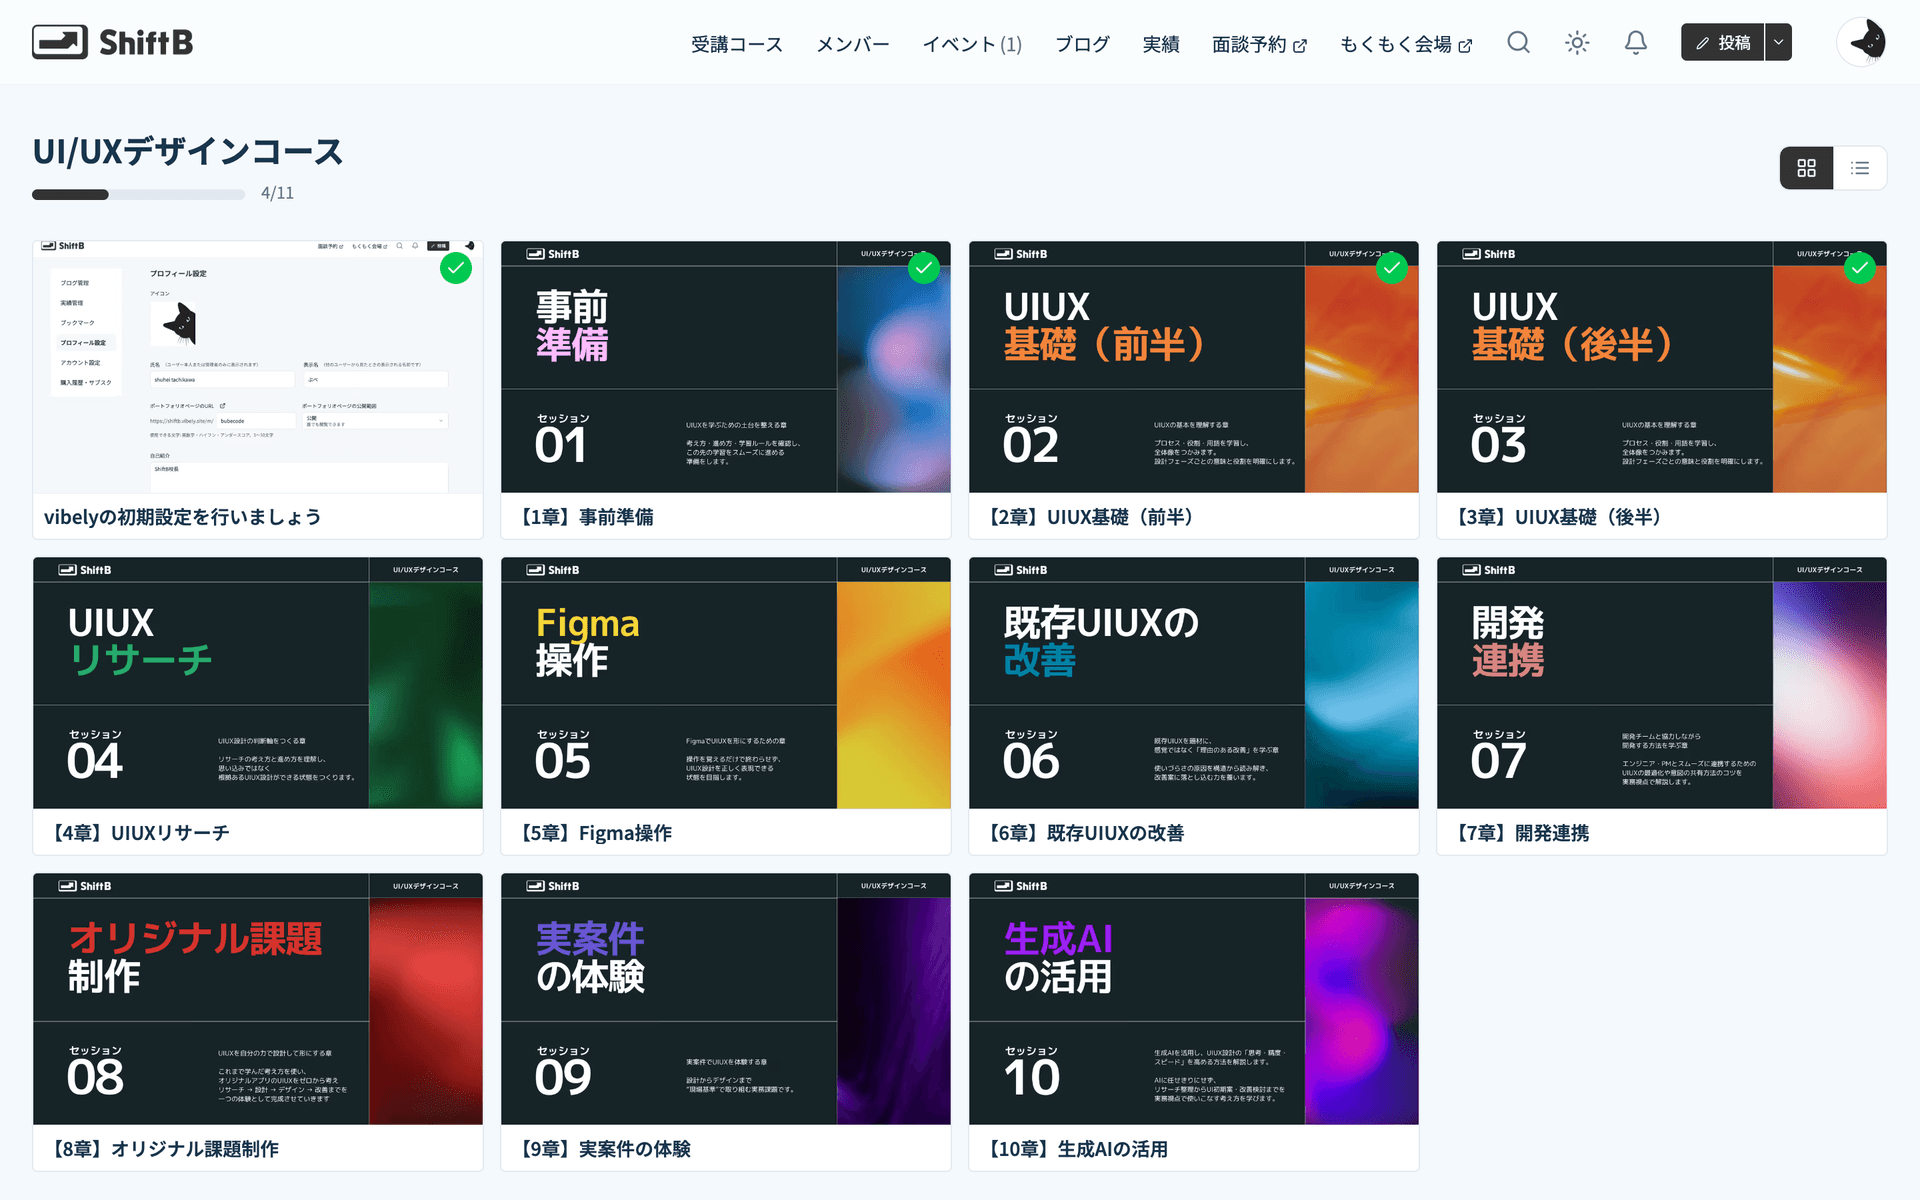Viewport: 1920px width, 1200px height.
Task: Toggle the light/dark theme sun icon
Action: pos(1577,43)
